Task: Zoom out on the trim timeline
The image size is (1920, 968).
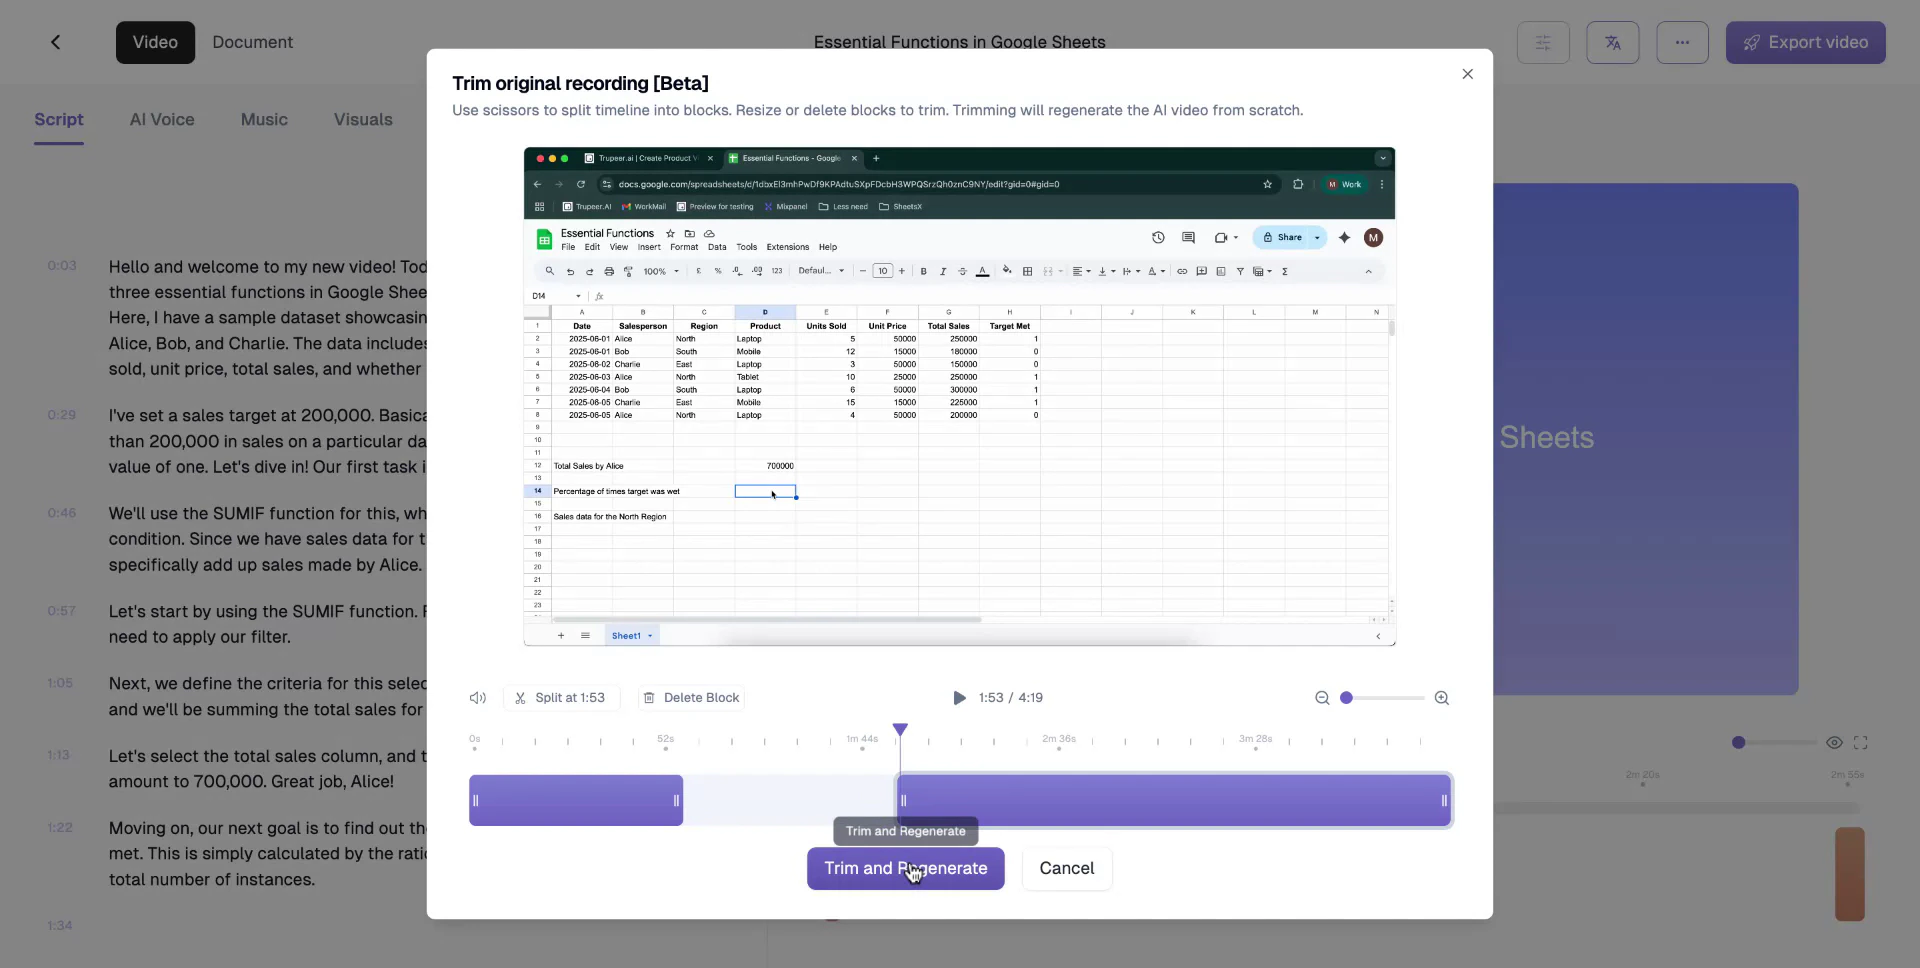Action: pyautogui.click(x=1322, y=698)
